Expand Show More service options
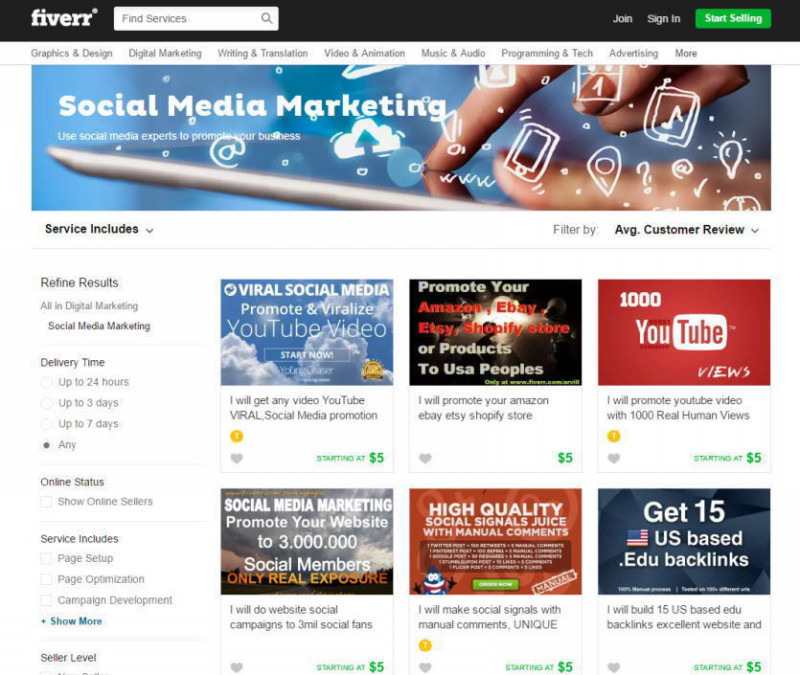 pyautogui.click(x=71, y=621)
